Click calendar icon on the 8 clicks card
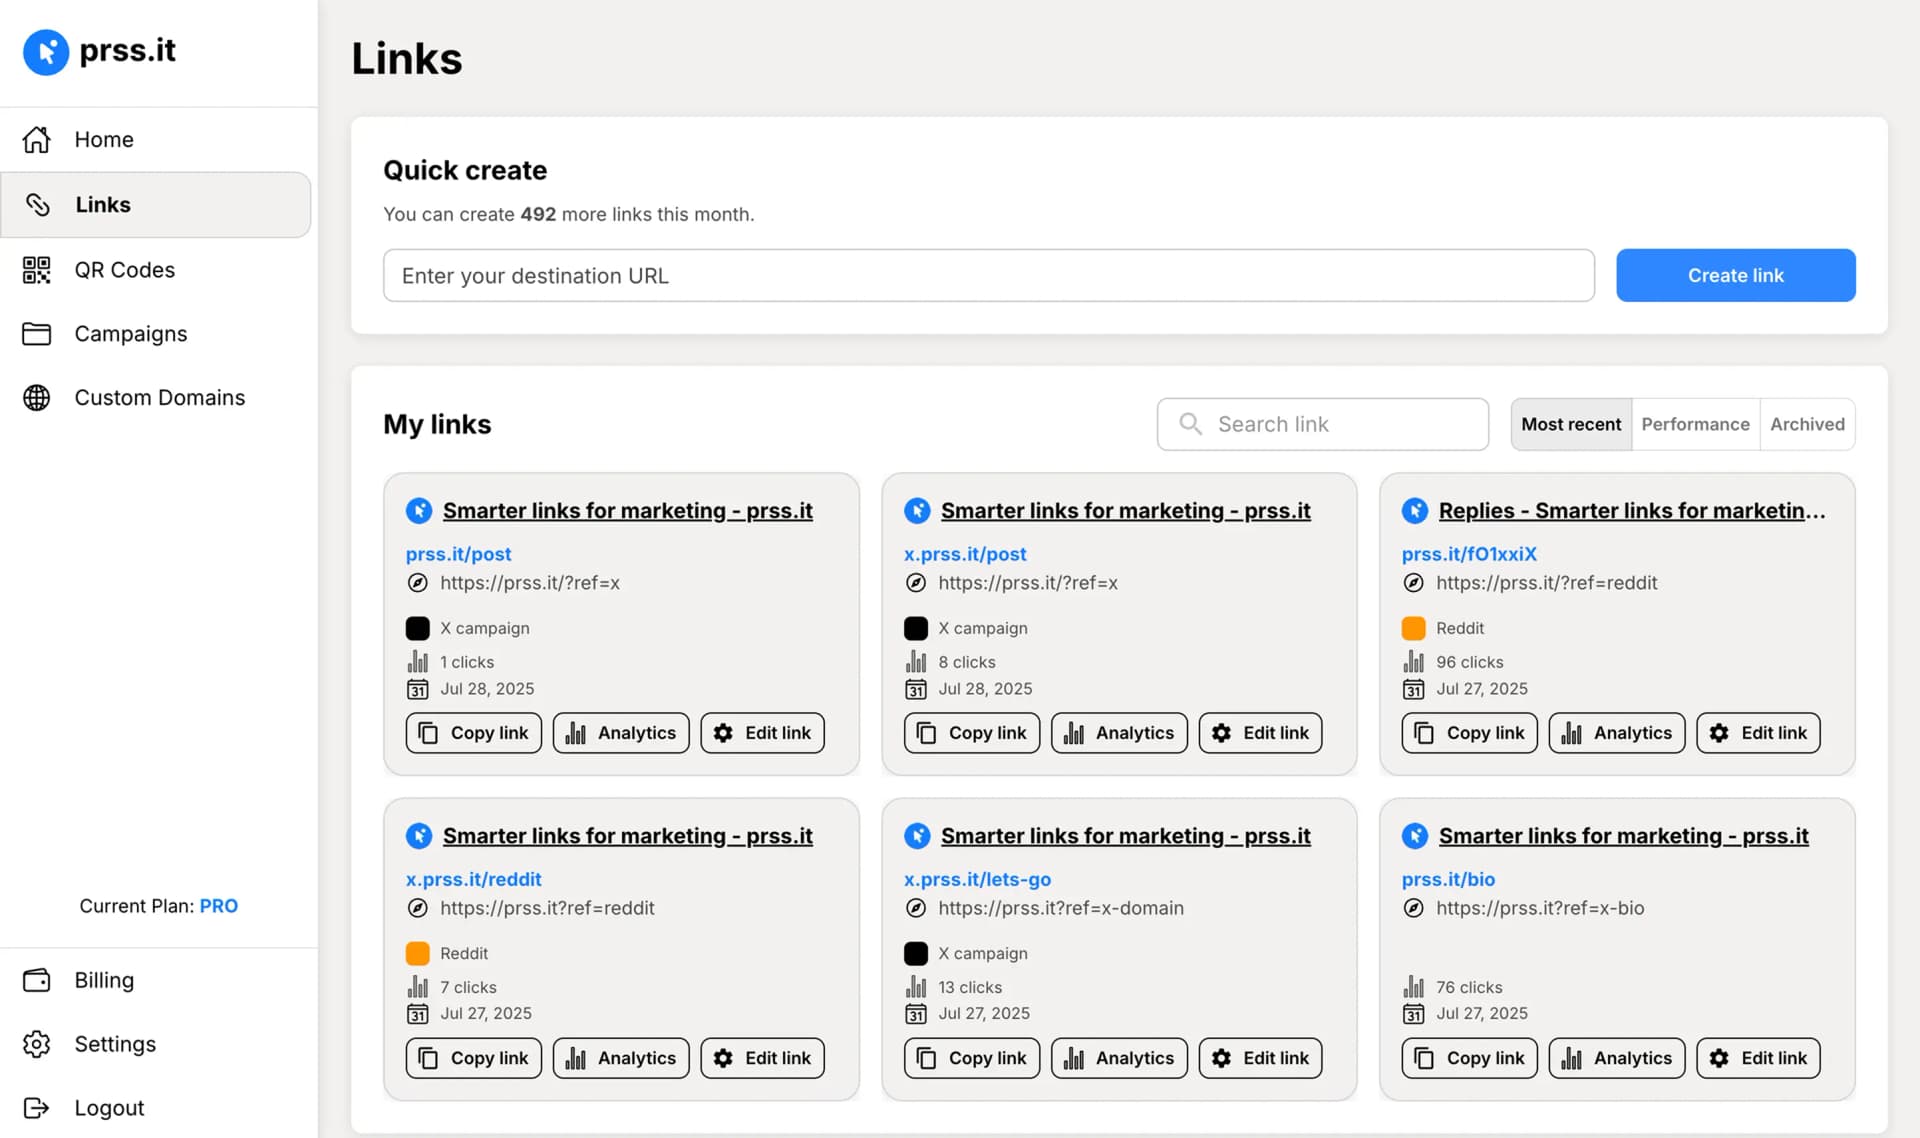Image resolution: width=1920 pixels, height=1138 pixels. (x=915, y=690)
